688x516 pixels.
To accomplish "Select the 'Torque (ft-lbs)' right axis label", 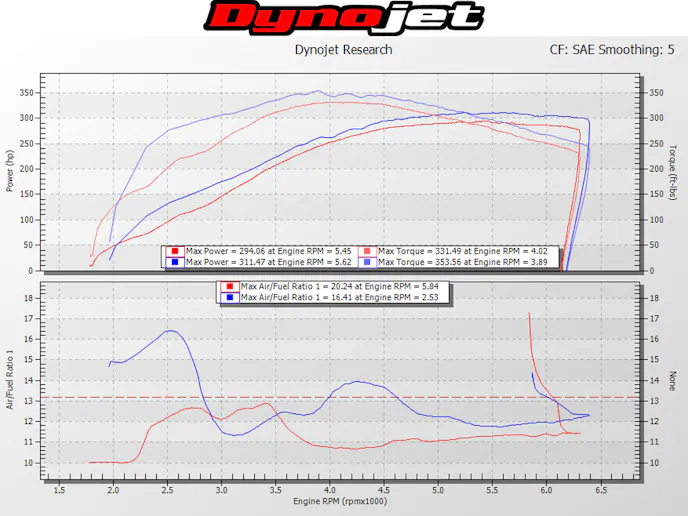I will [674, 171].
